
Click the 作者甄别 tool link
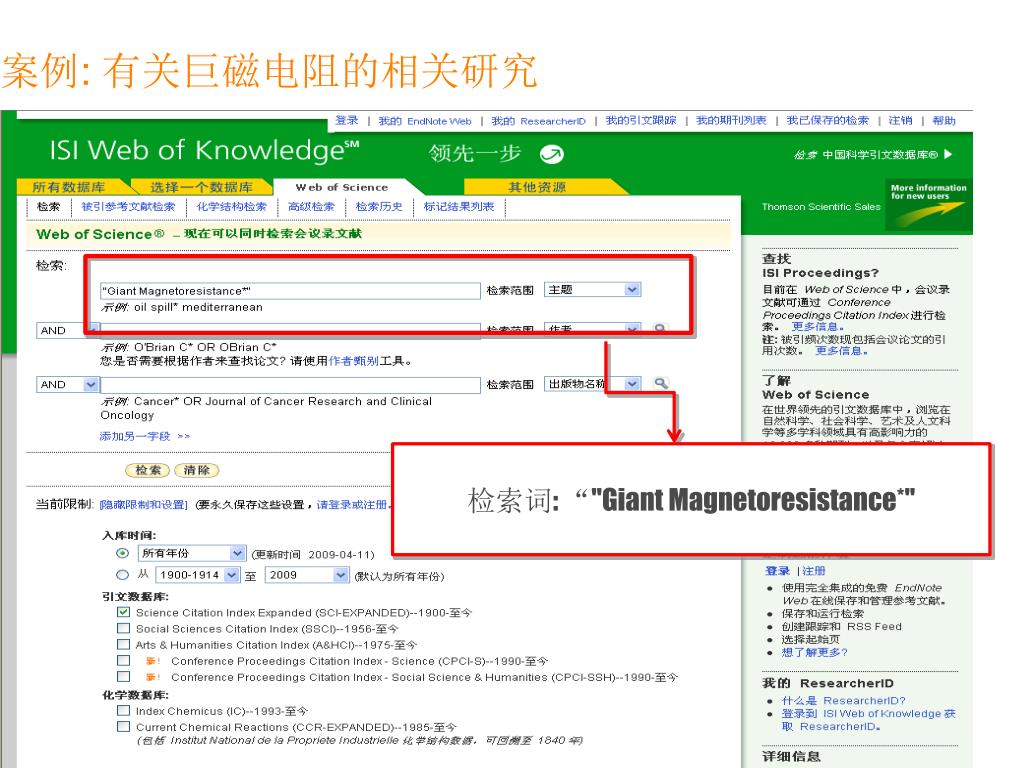coord(353,360)
